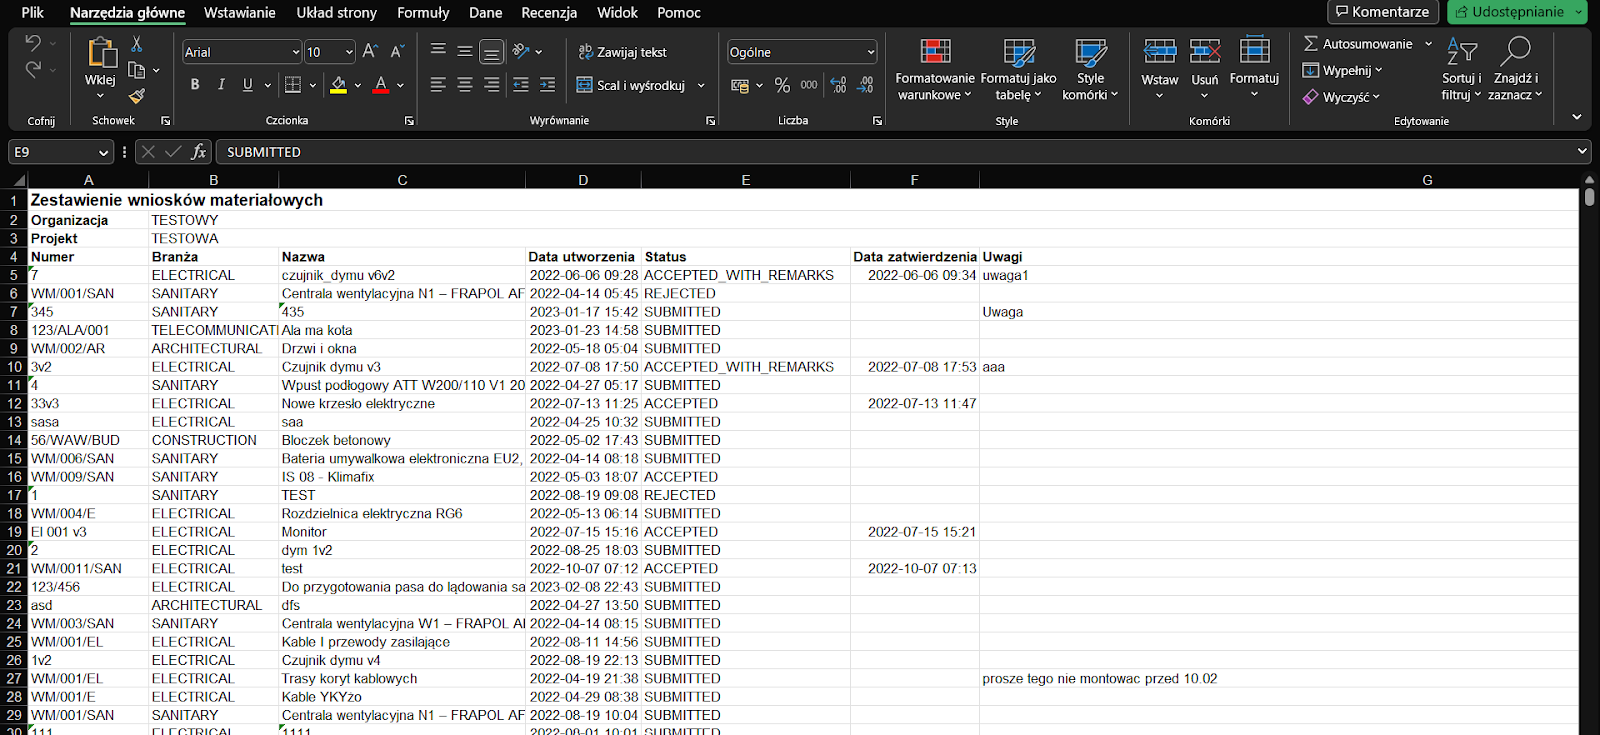Open the Formatuj cells menu

pos(1254,68)
